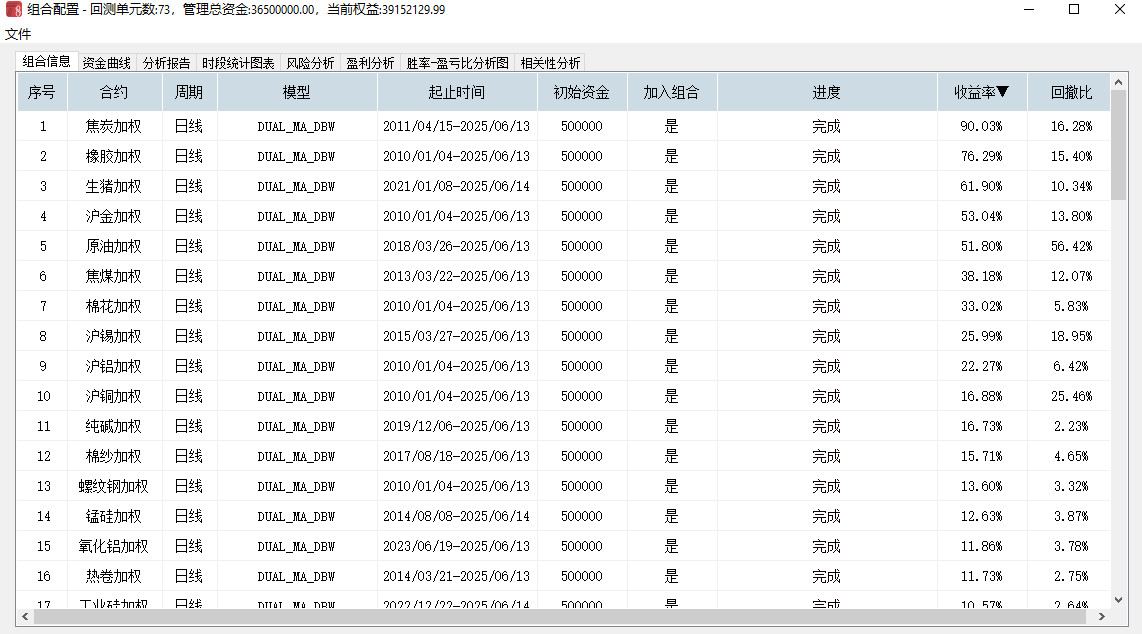Click the 回撤比 column header
Screen dimensions: 1142x634
(x=1071, y=93)
